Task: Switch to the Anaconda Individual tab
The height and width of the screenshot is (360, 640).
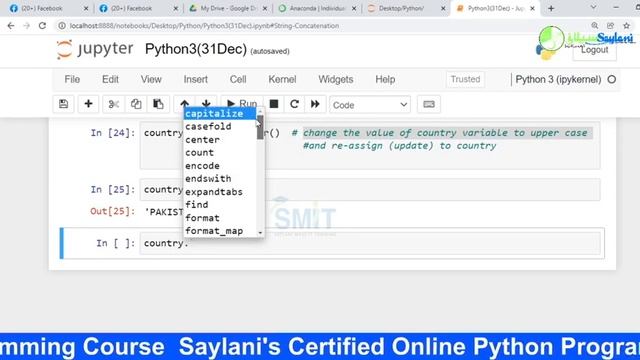Action: pyautogui.click(x=317, y=8)
